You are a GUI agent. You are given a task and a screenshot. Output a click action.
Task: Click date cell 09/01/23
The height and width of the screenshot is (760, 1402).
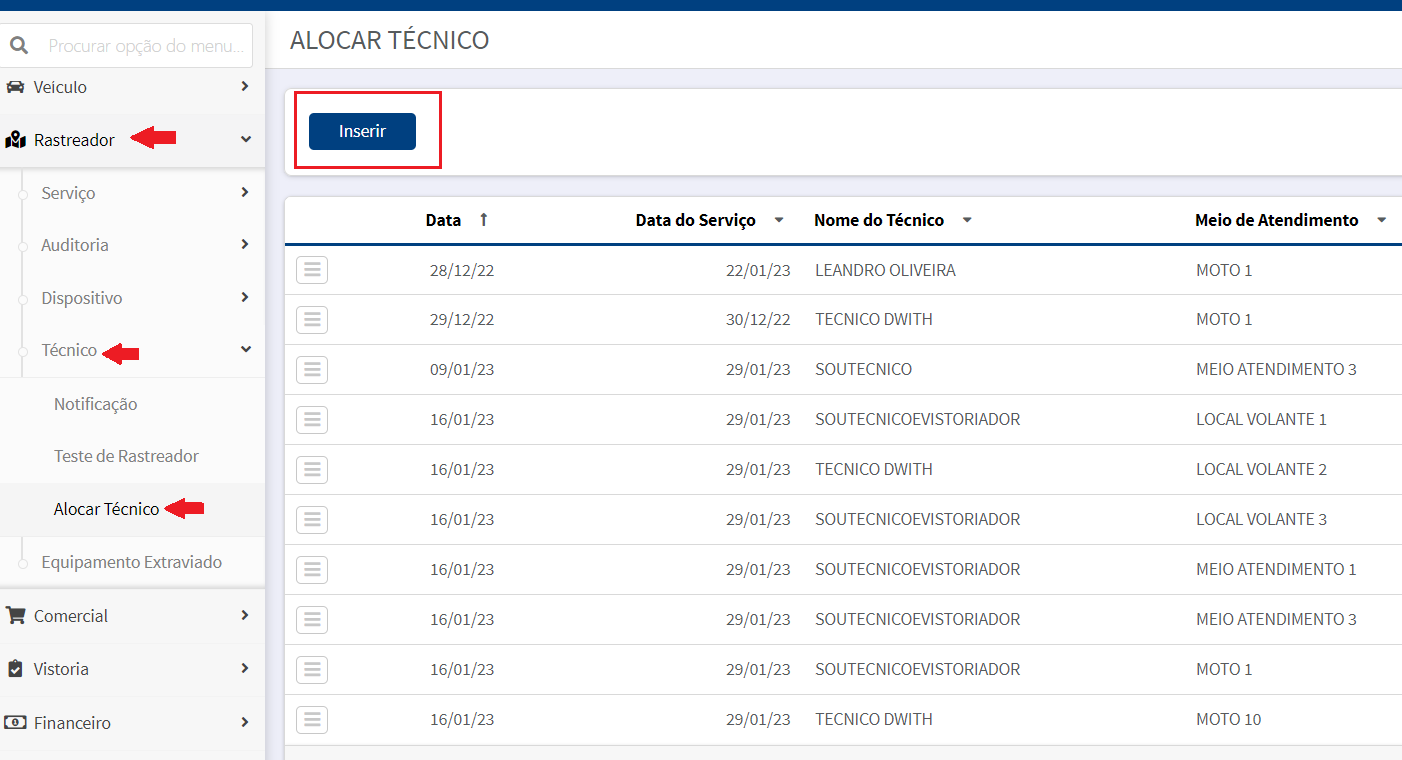tap(462, 370)
